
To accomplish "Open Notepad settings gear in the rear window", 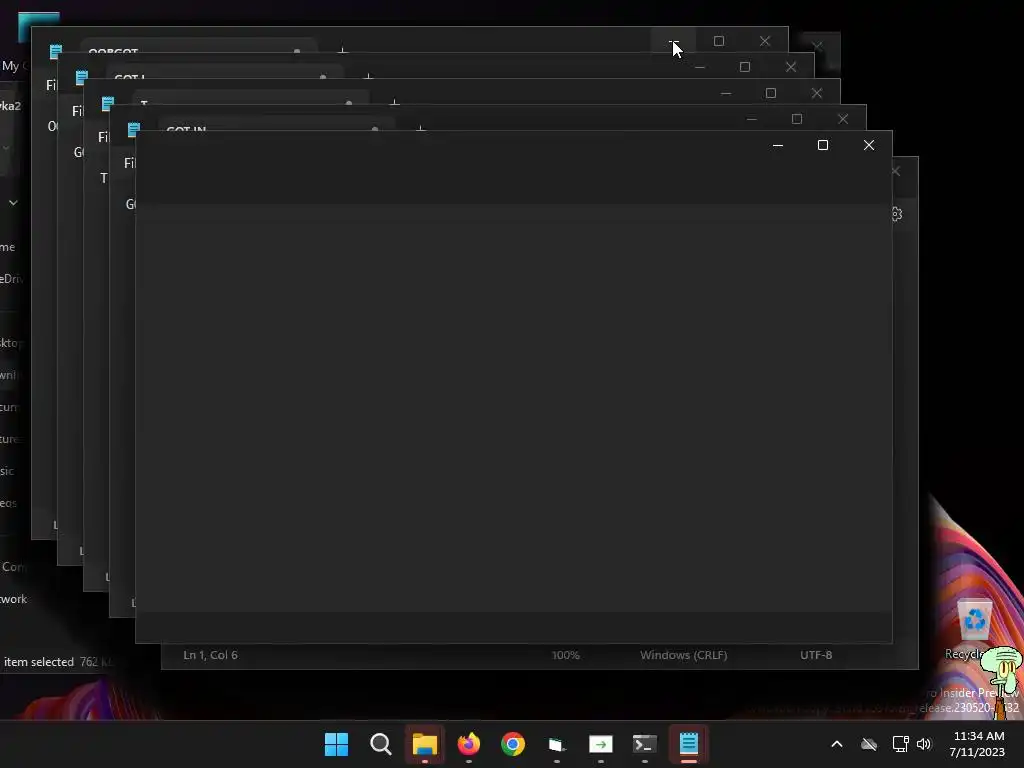I will (x=897, y=214).
